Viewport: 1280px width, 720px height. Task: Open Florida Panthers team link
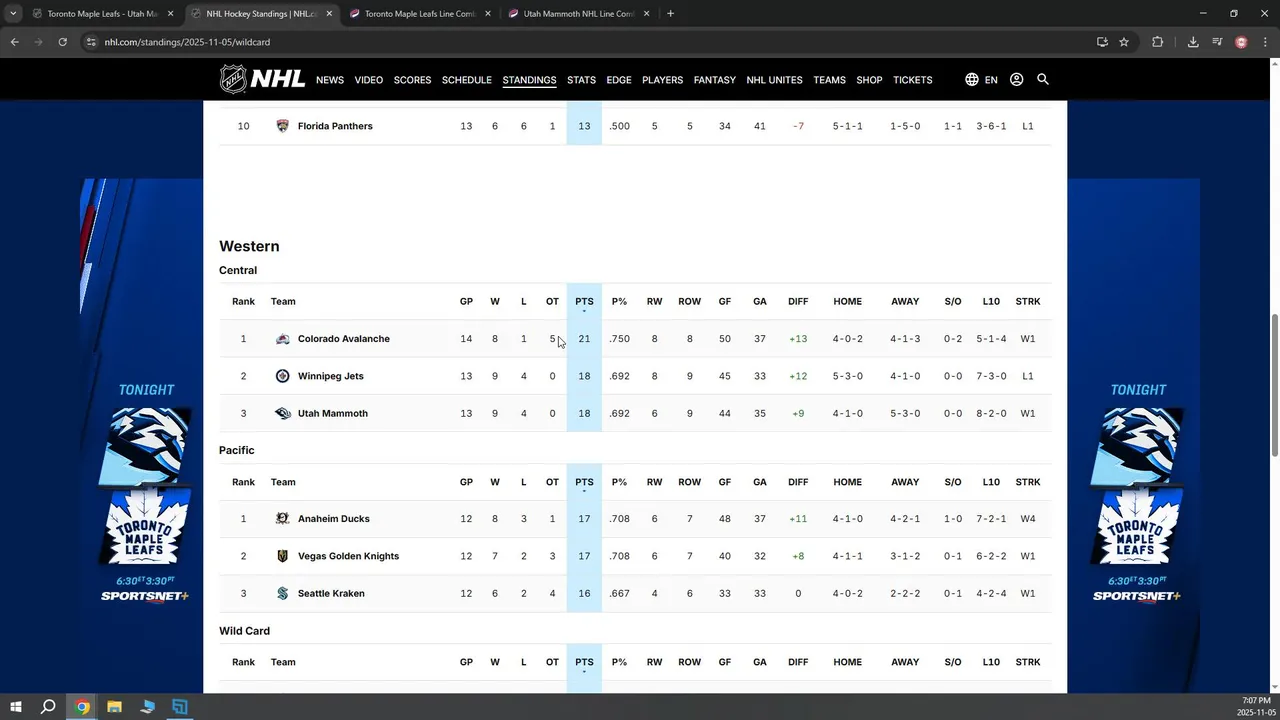(x=335, y=126)
